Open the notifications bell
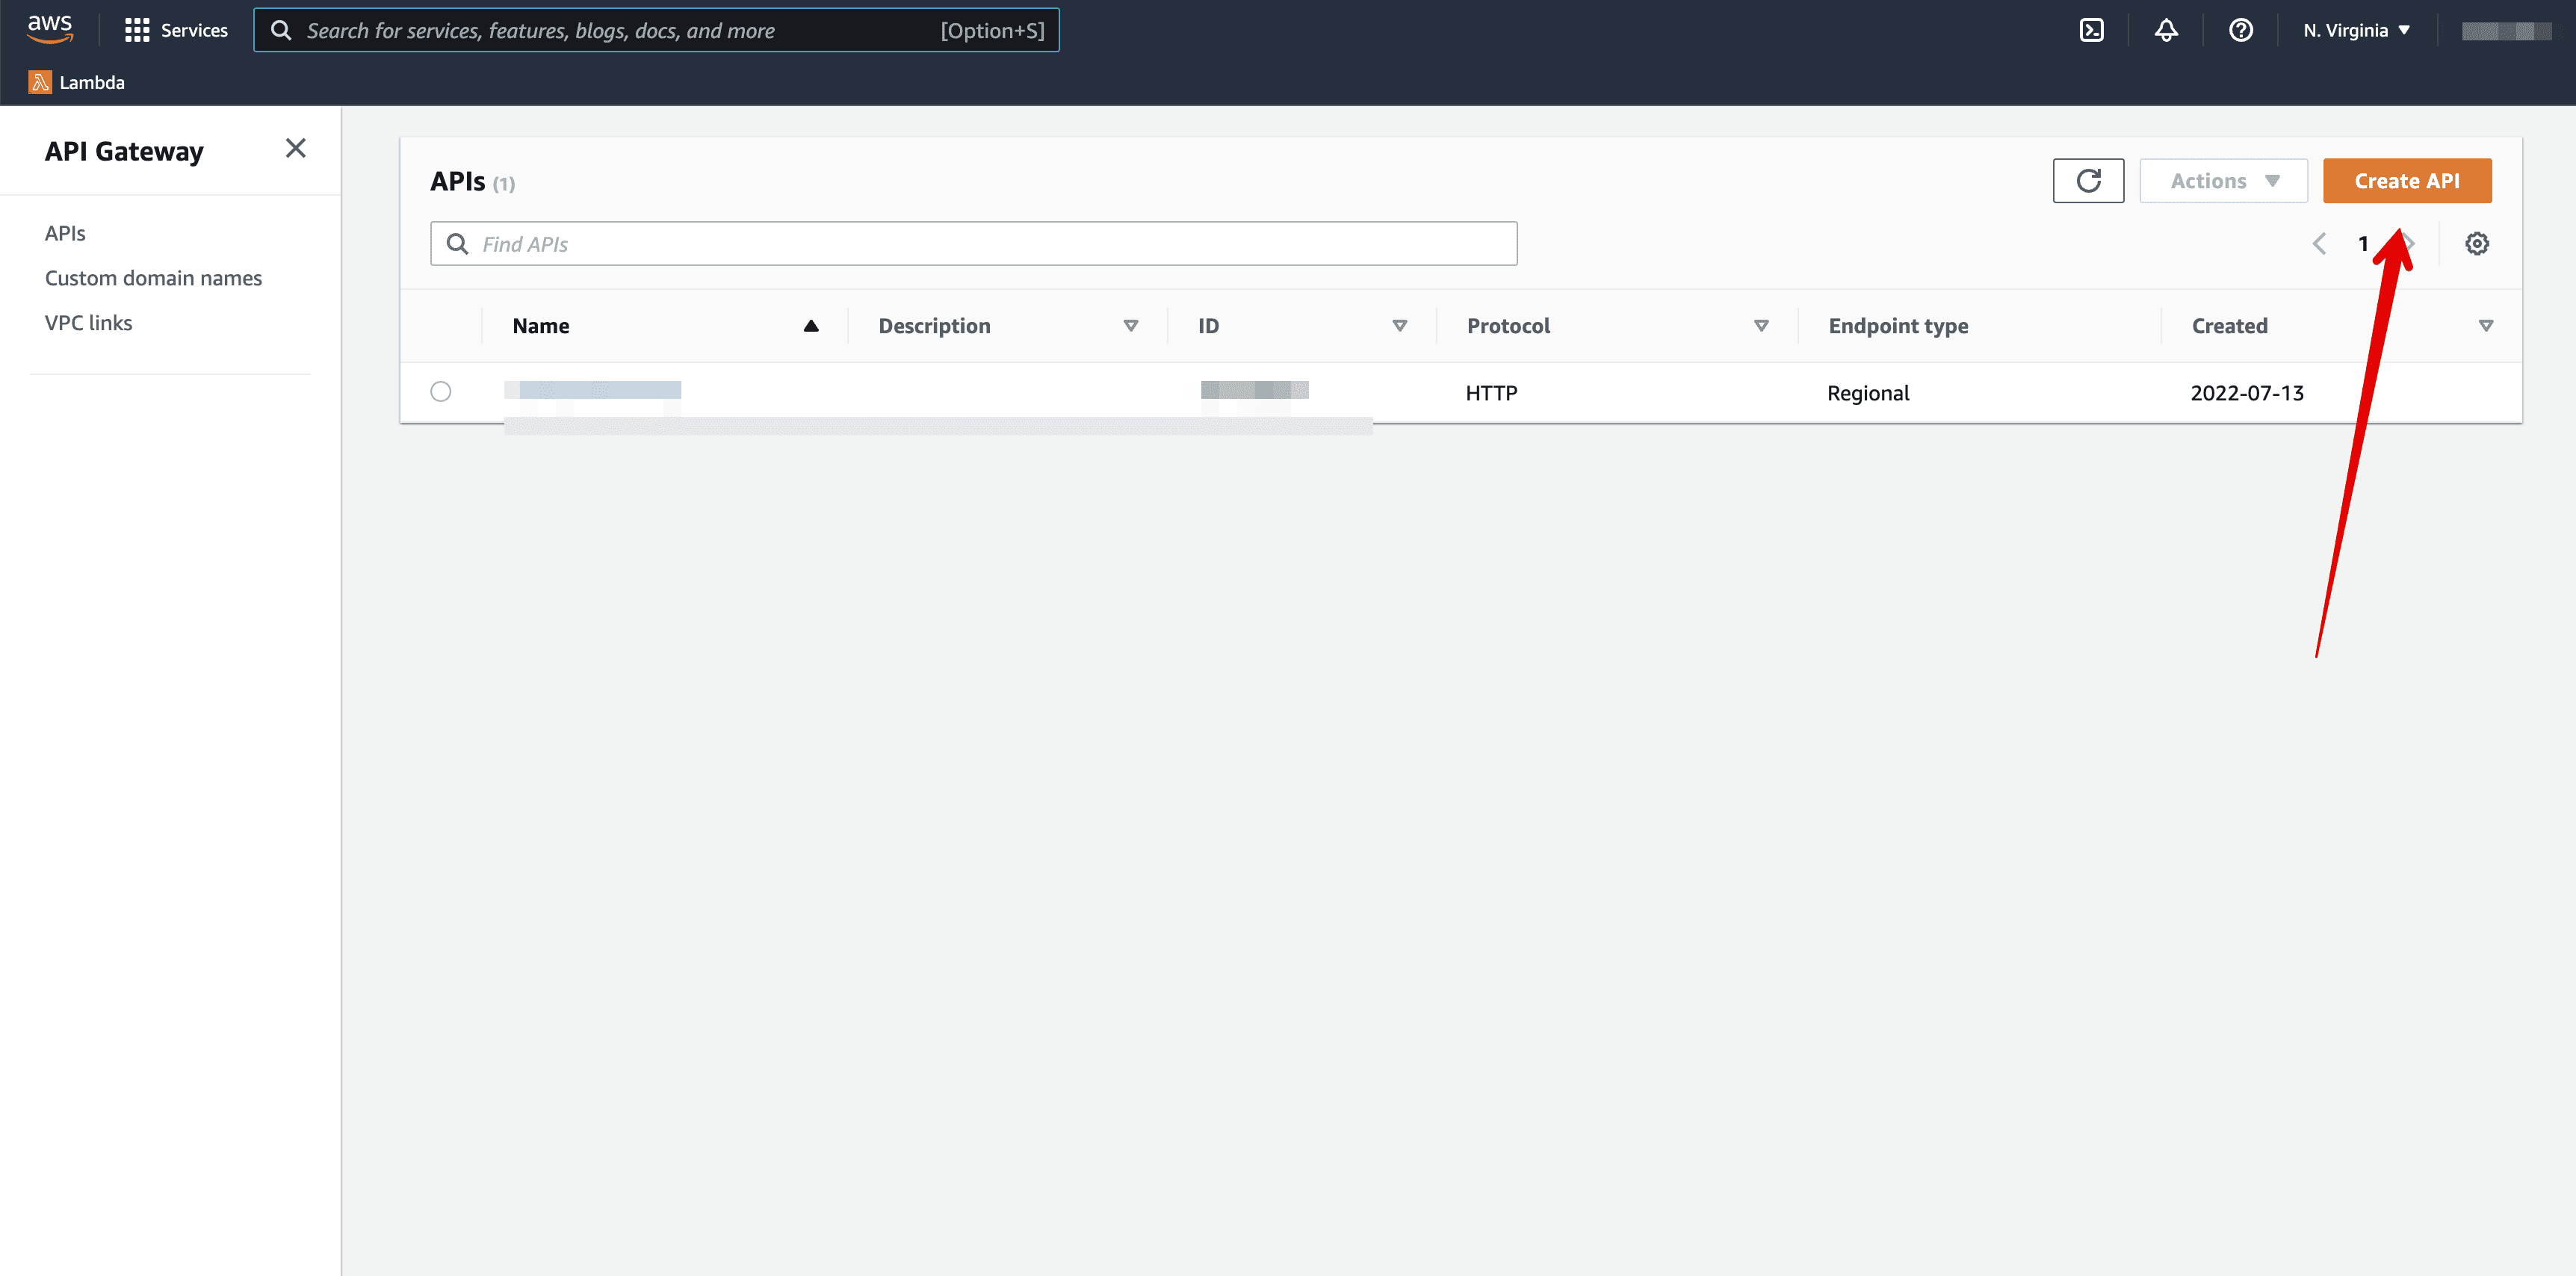This screenshot has height=1276, width=2576. point(2166,30)
